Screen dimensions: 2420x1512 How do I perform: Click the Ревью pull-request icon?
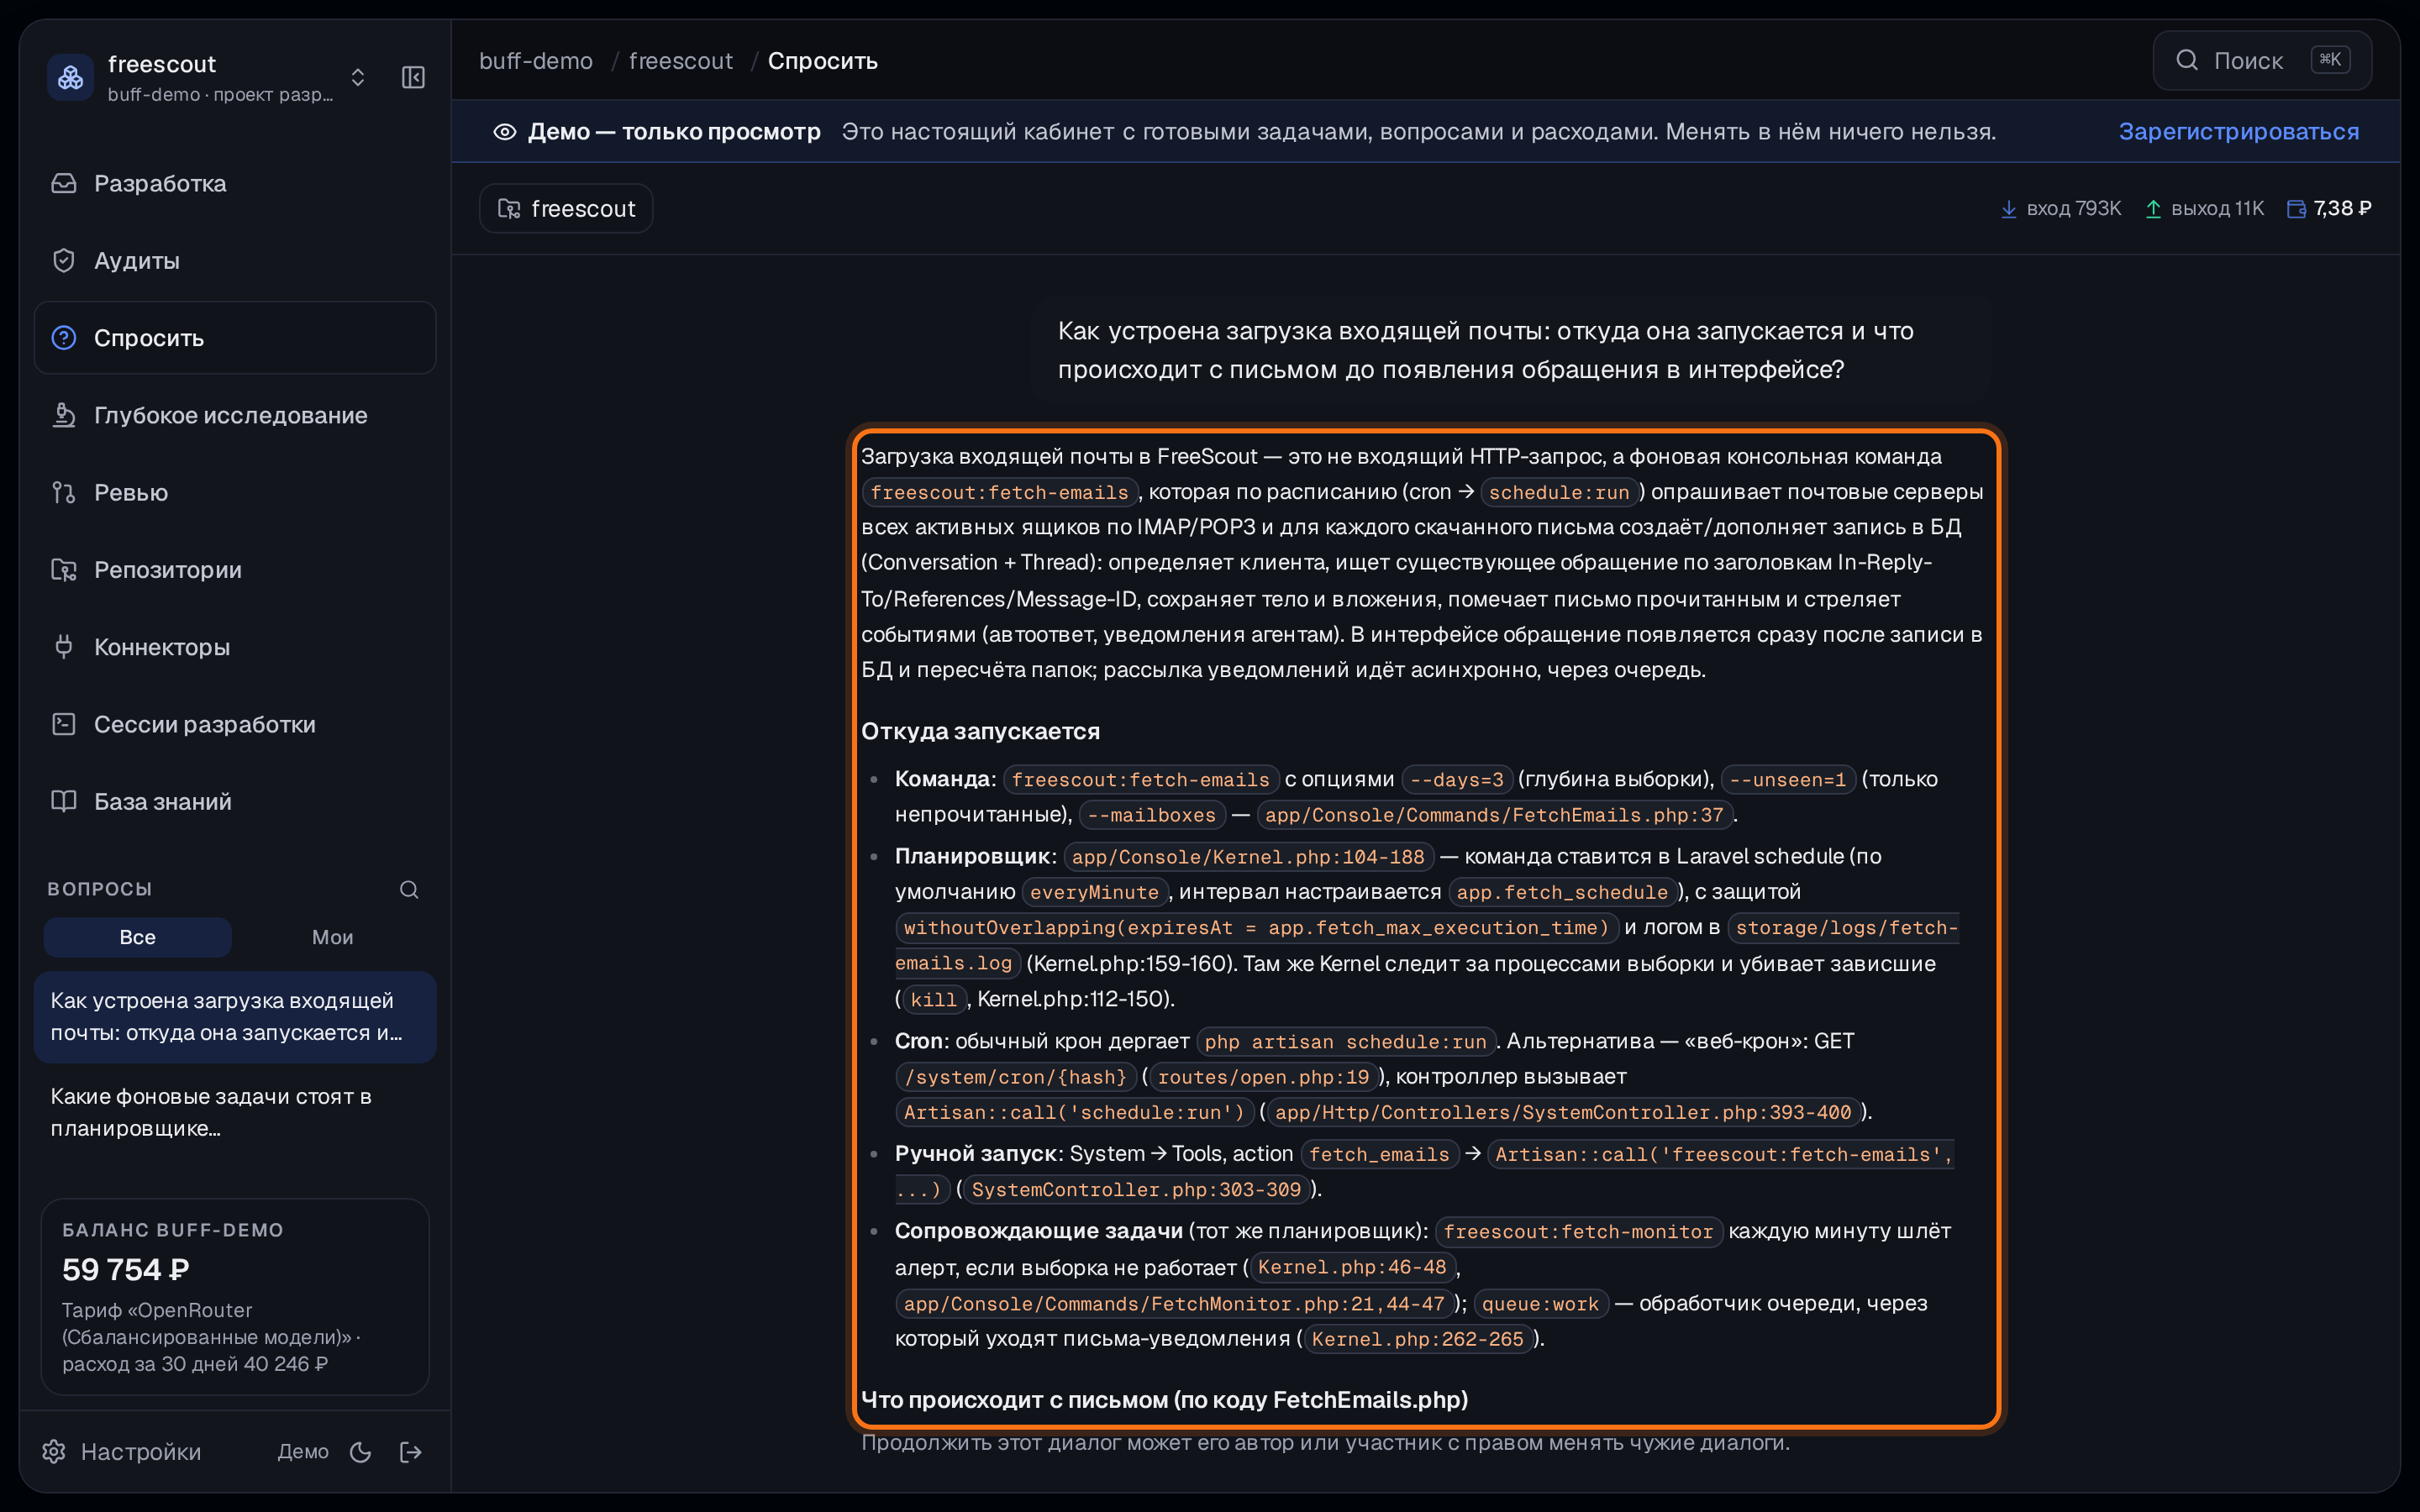pyautogui.click(x=64, y=492)
